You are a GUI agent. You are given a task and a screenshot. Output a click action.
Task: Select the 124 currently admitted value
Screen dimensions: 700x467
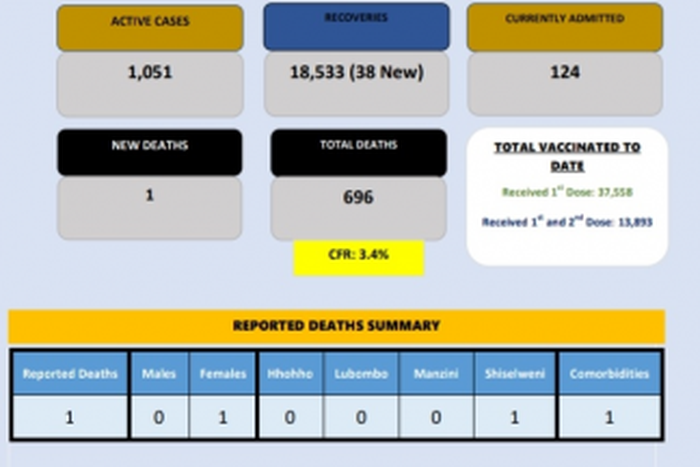pyautogui.click(x=564, y=73)
